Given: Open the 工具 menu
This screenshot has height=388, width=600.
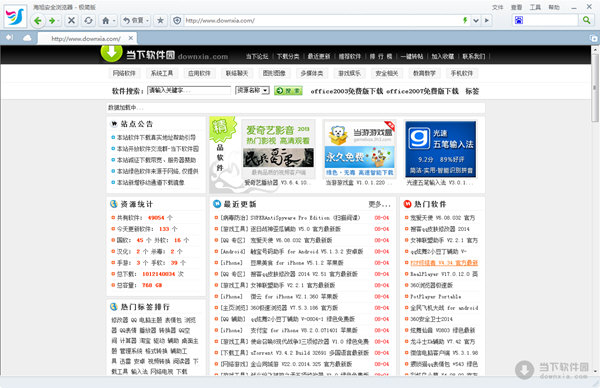Looking at the screenshot, I should tap(535, 7).
